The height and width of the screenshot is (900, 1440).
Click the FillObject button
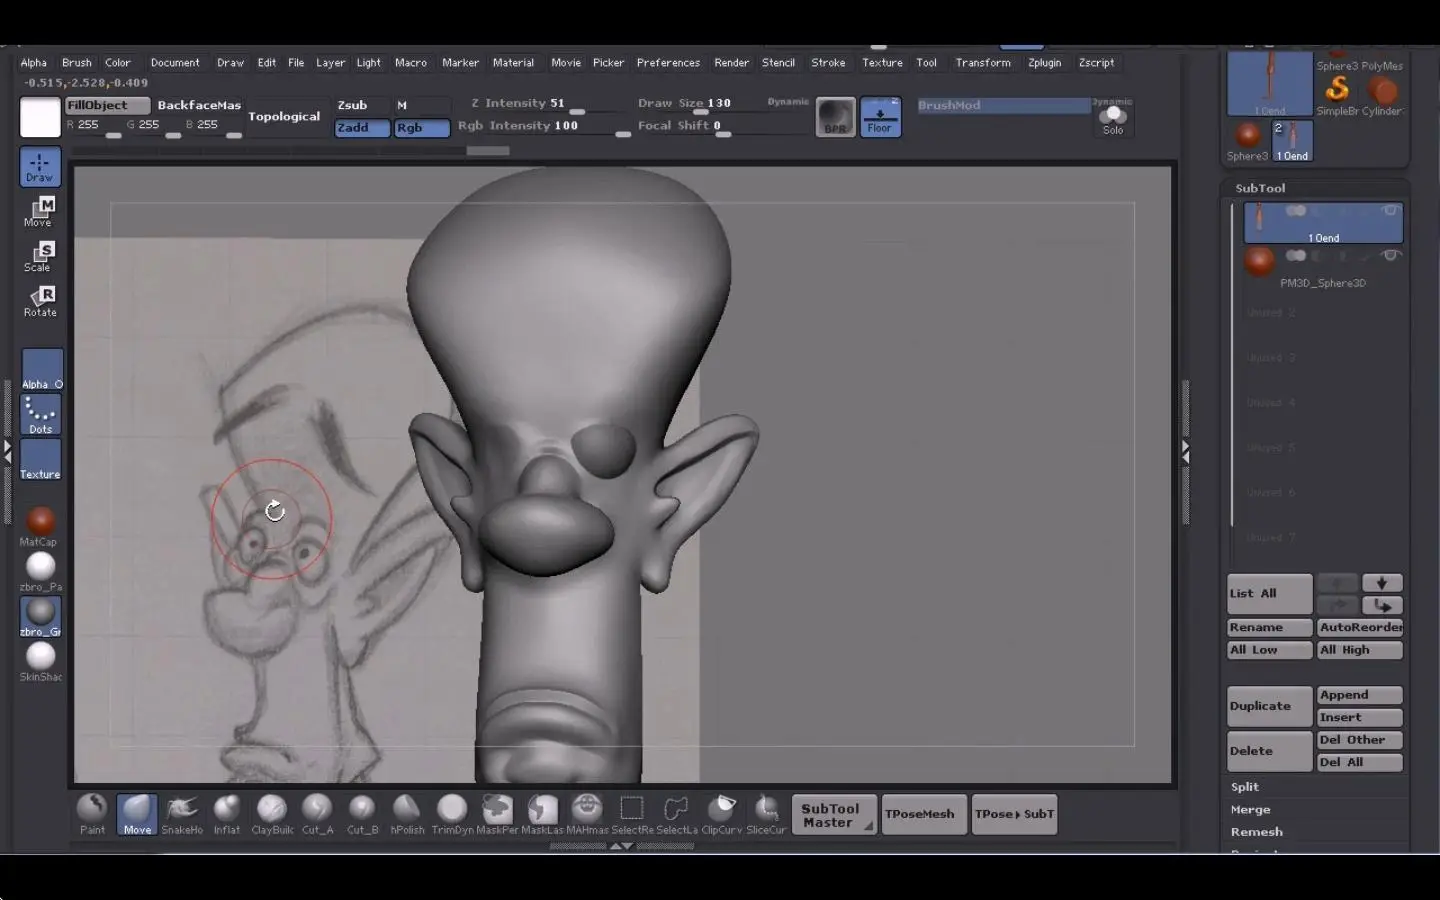click(107, 105)
